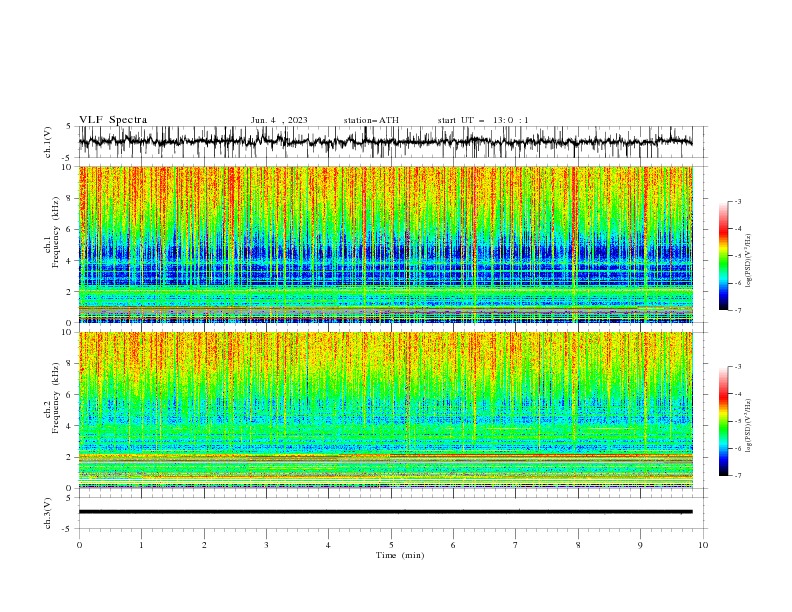This screenshot has width=792, height=612.
Task: Click the "8" kHz tick of ch.2 spectrogram
Action: pyautogui.click(x=70, y=364)
